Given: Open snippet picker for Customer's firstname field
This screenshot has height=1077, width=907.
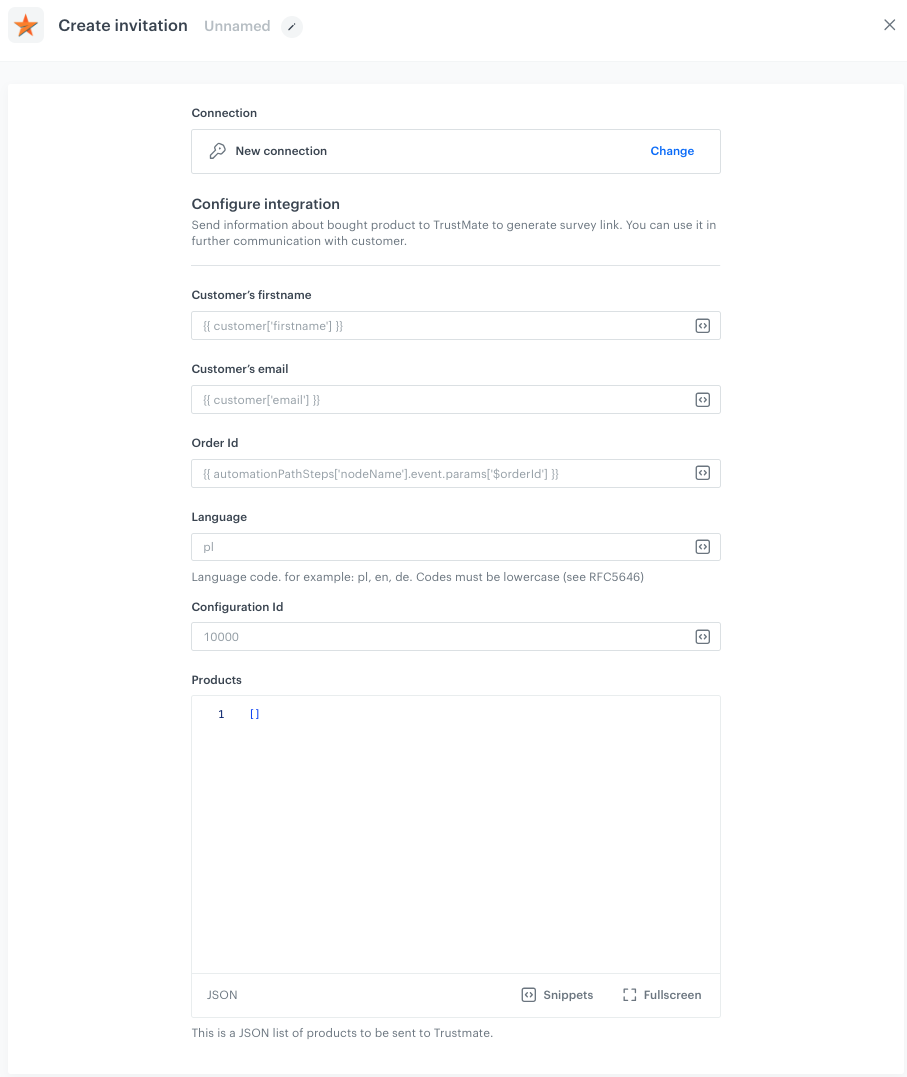Looking at the screenshot, I should (702, 325).
